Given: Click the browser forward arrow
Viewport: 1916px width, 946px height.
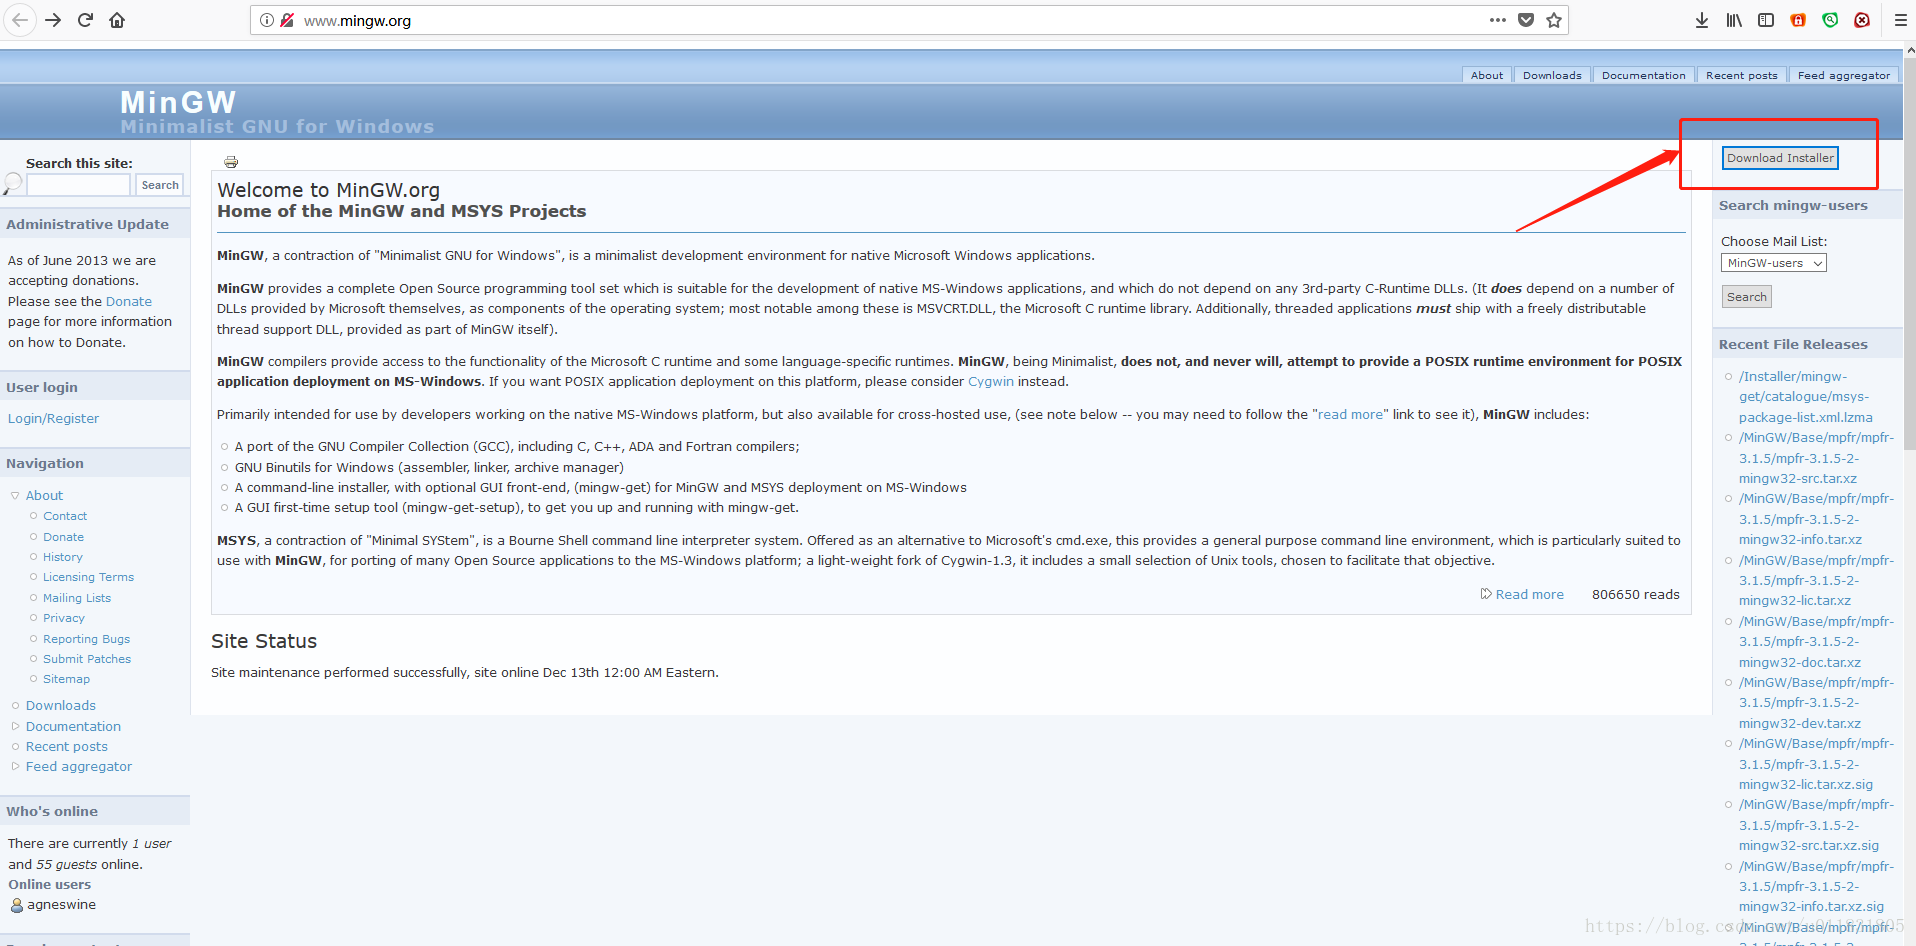Looking at the screenshot, I should [x=53, y=20].
